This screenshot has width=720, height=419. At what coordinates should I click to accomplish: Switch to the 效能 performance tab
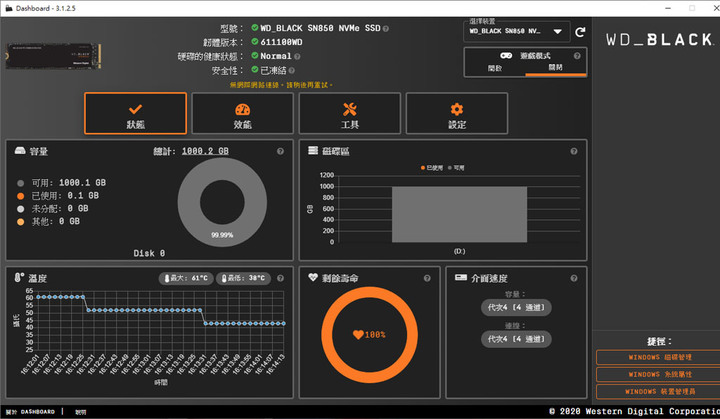click(x=242, y=113)
